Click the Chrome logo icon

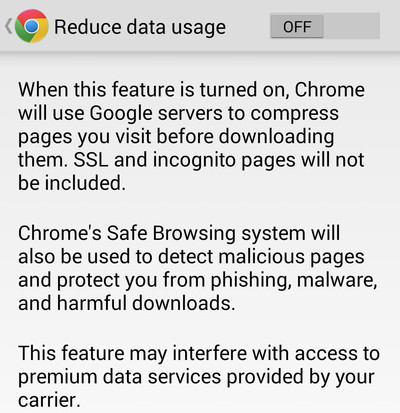[x=32, y=26]
